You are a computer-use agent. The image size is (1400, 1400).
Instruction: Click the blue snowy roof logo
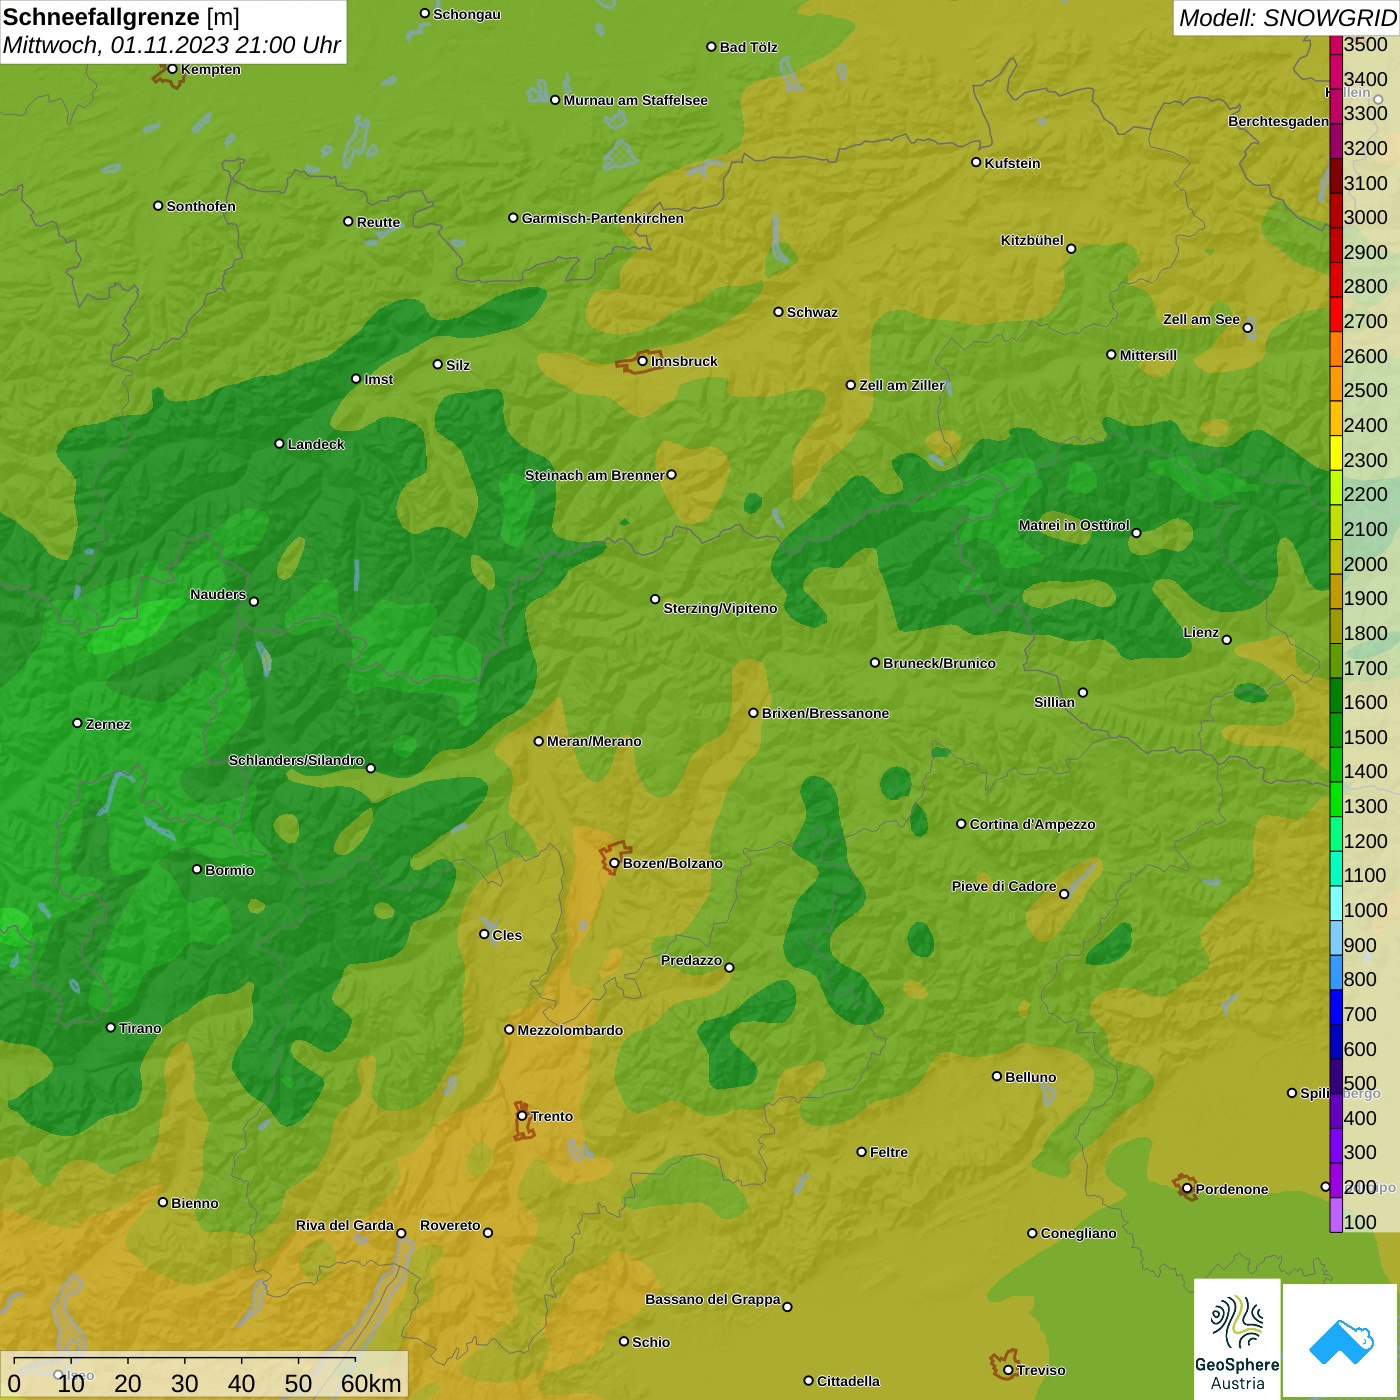[x=1340, y=1341]
